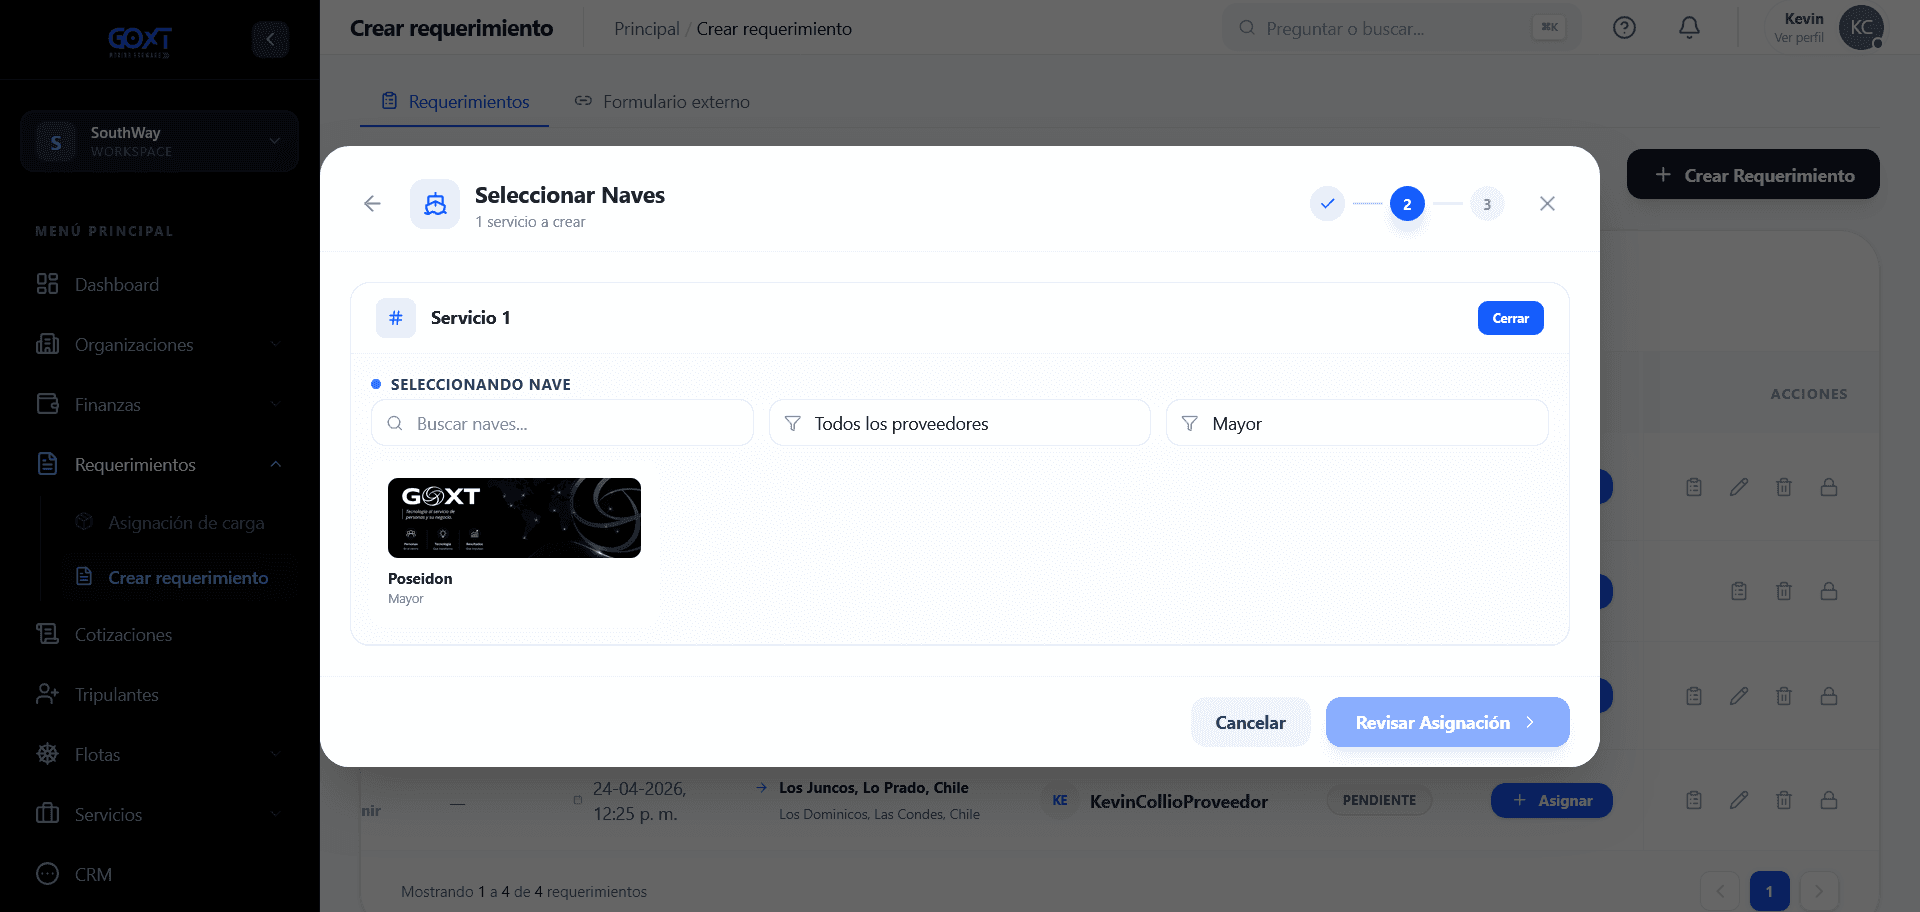Click the Cerrar button for Servicio 1
Screen dimensions: 1920x912
pyautogui.click(x=1510, y=318)
